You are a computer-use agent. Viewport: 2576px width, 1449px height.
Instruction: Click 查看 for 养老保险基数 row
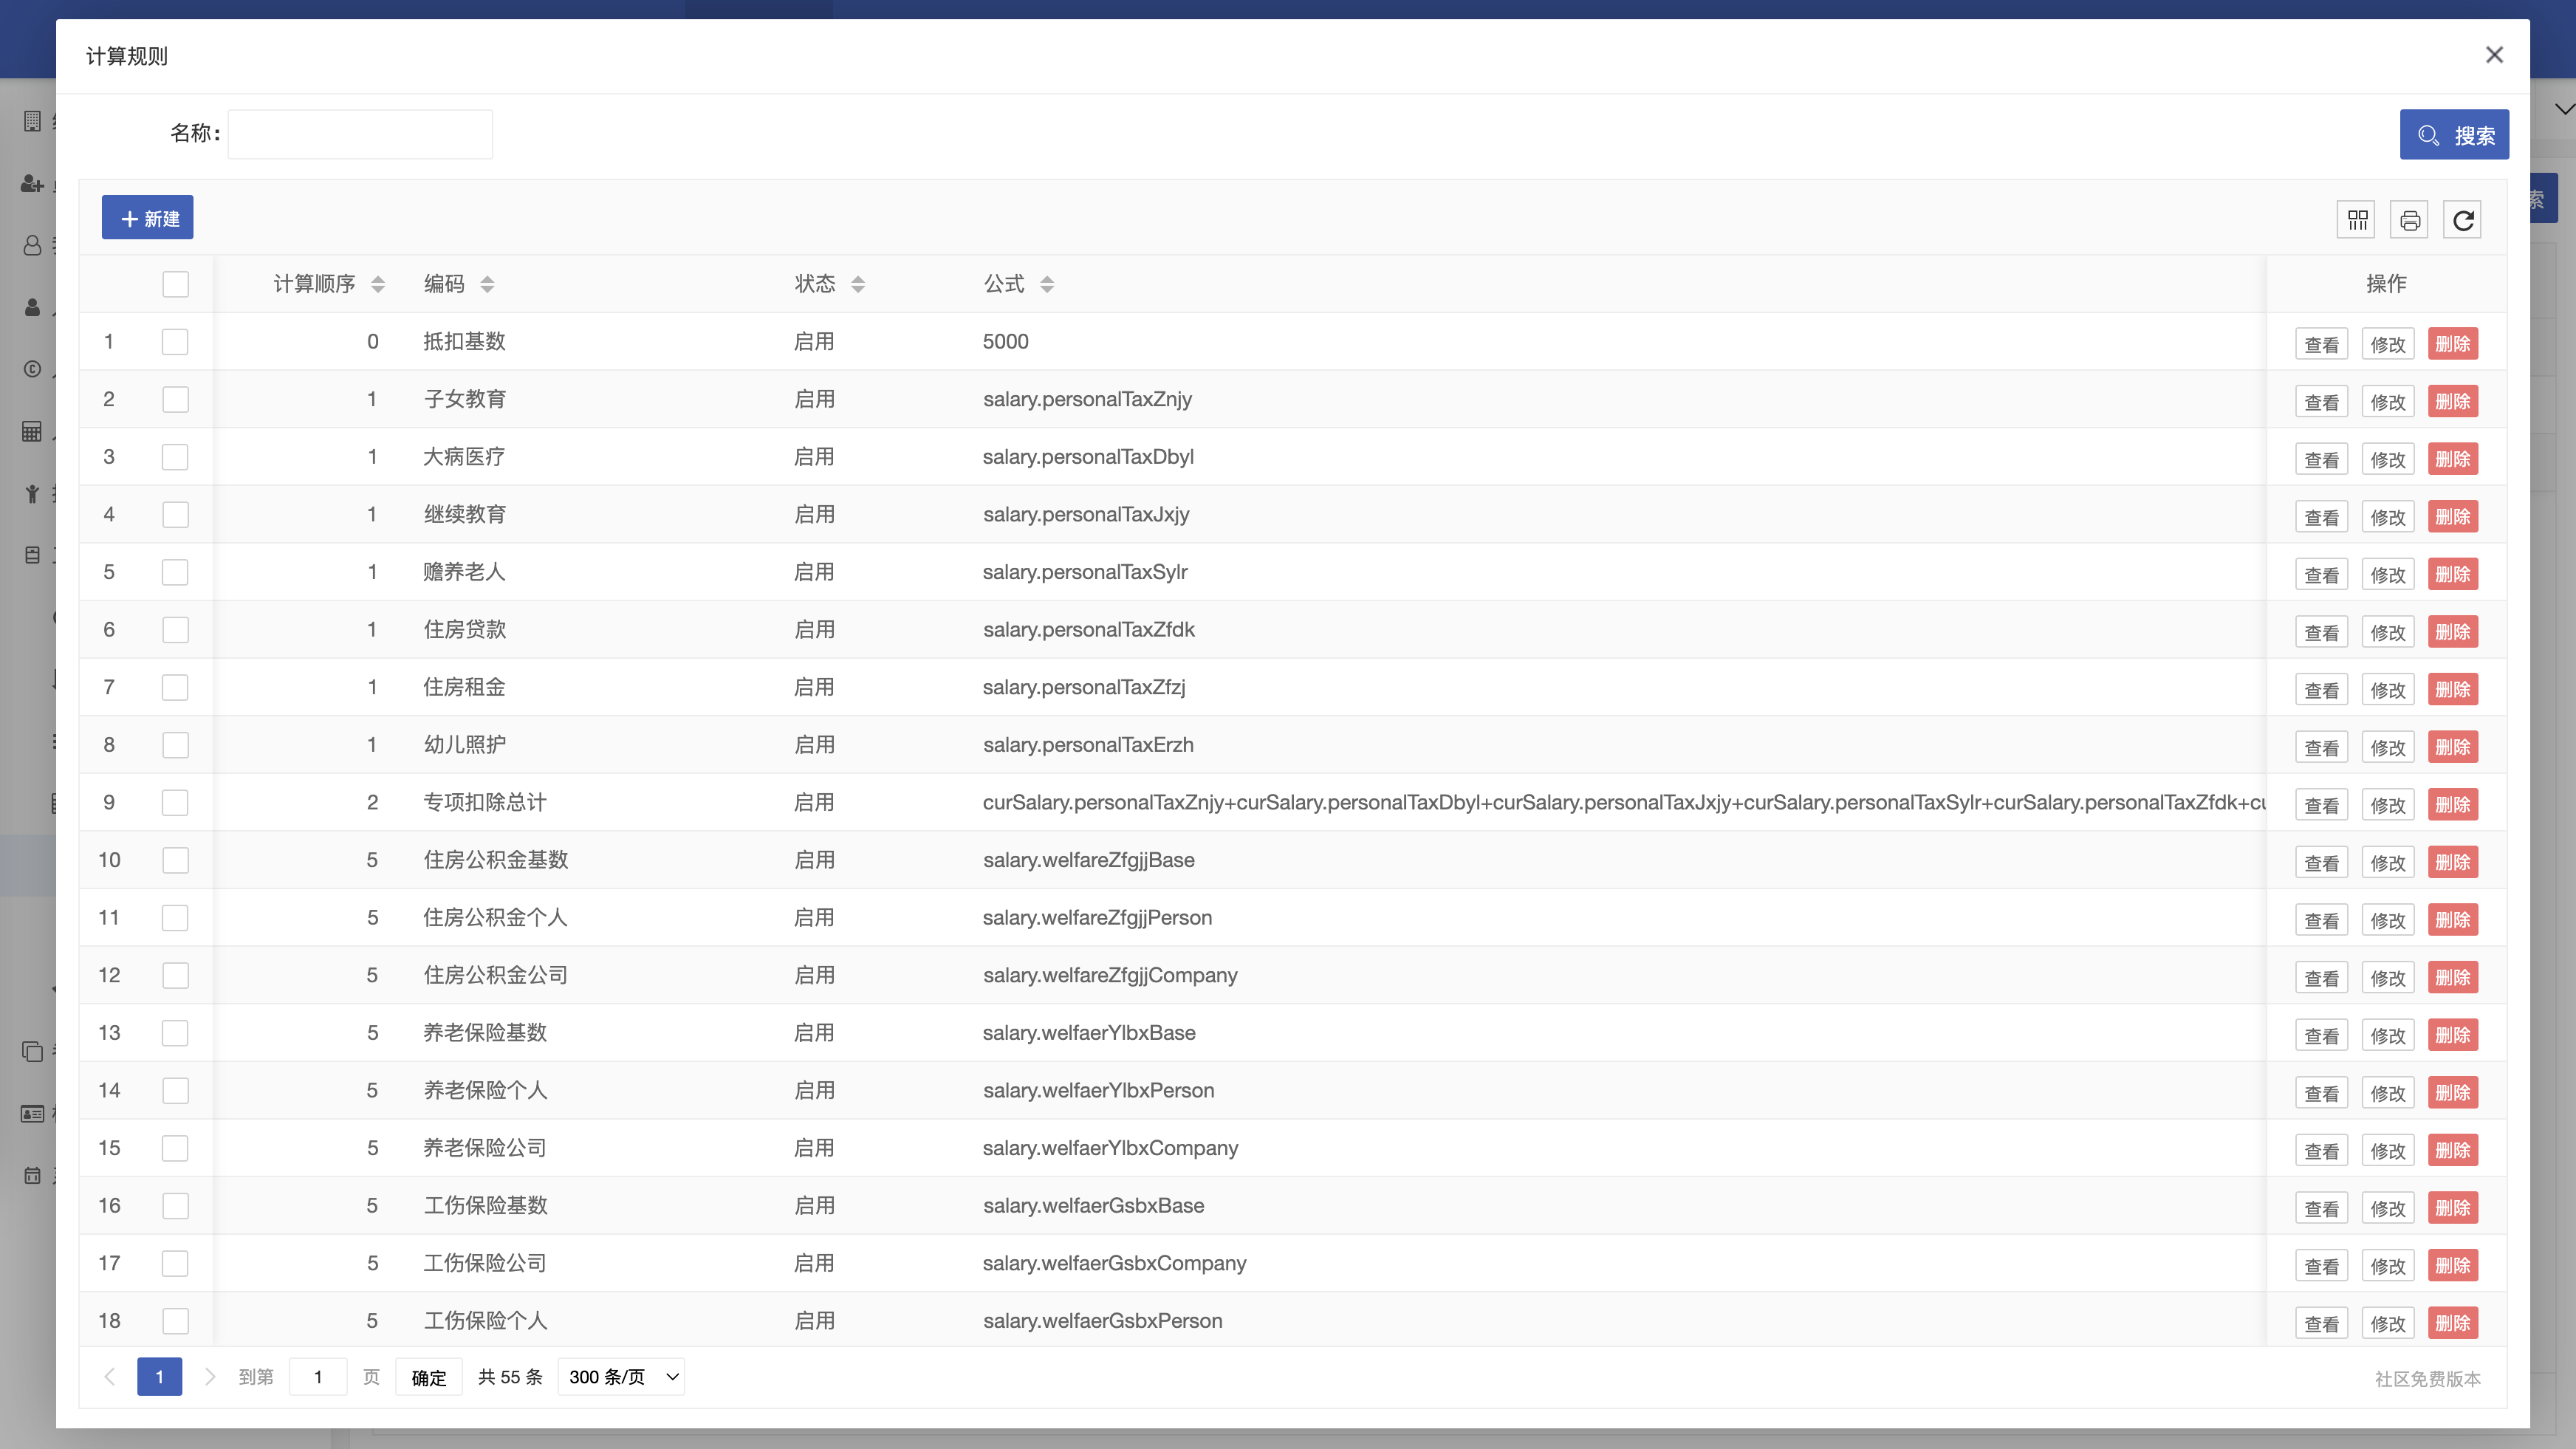[x=2321, y=1035]
